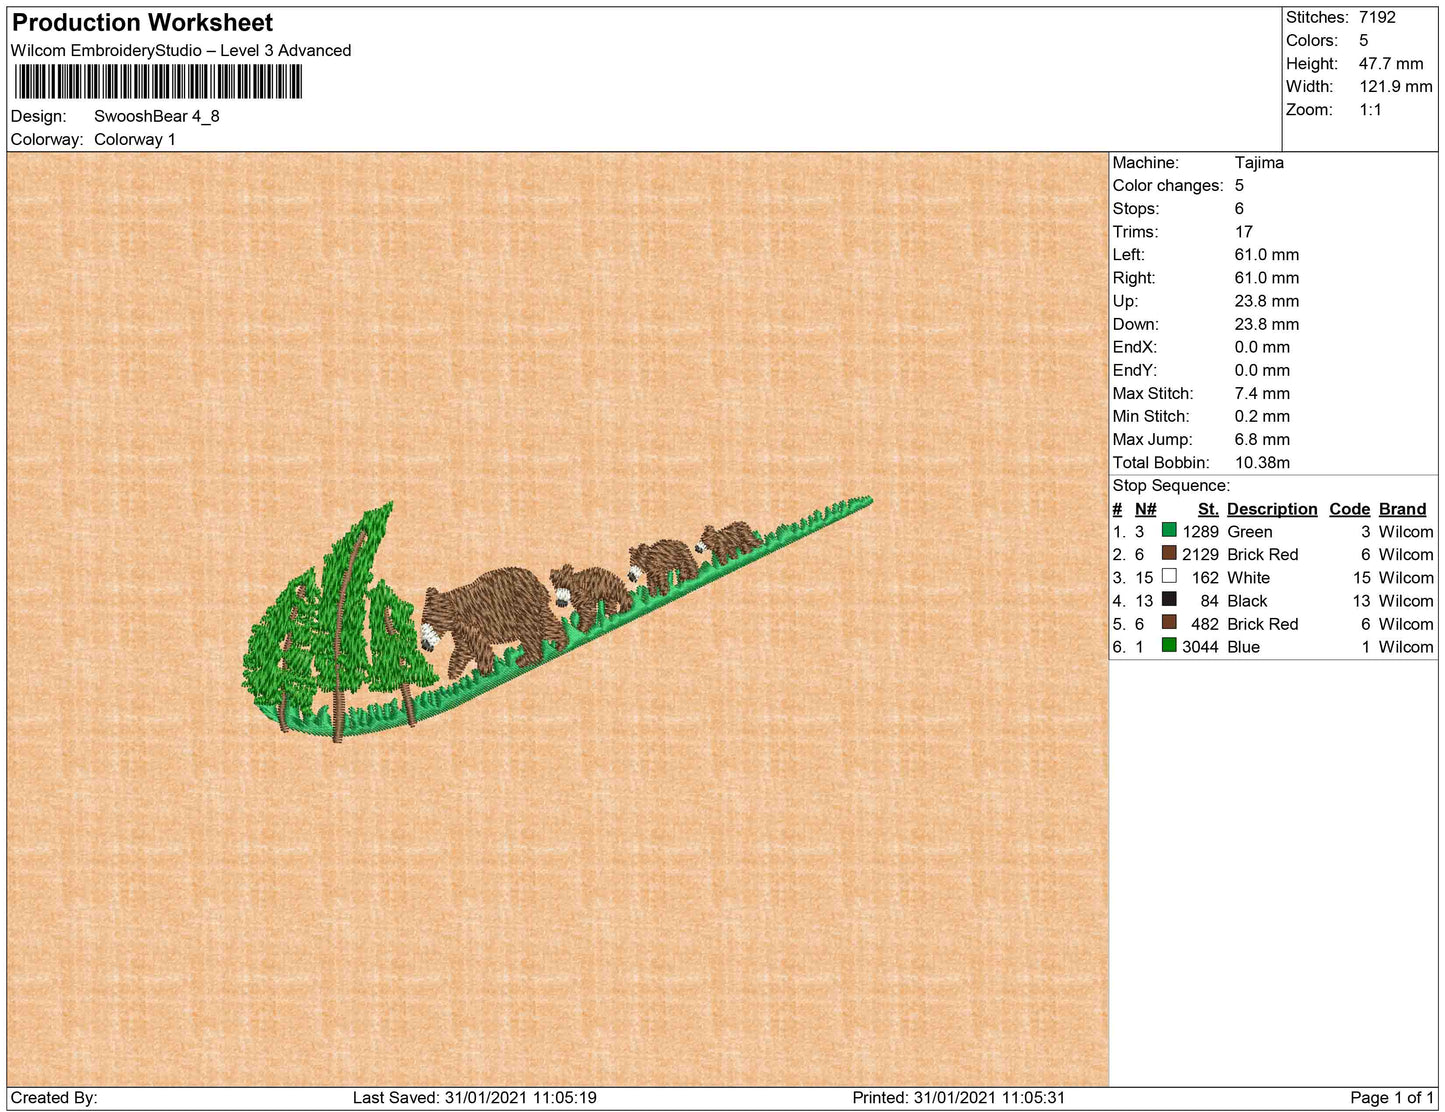Click the "Left:" label
Viewport: 1445px width, 1112px height.
click(x=1129, y=254)
